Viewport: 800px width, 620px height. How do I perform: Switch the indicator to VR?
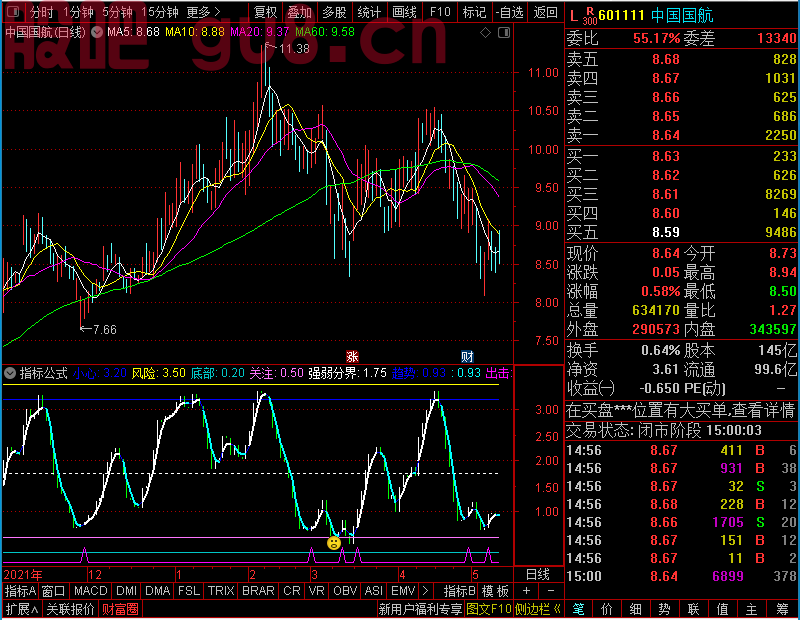pyautogui.click(x=317, y=591)
